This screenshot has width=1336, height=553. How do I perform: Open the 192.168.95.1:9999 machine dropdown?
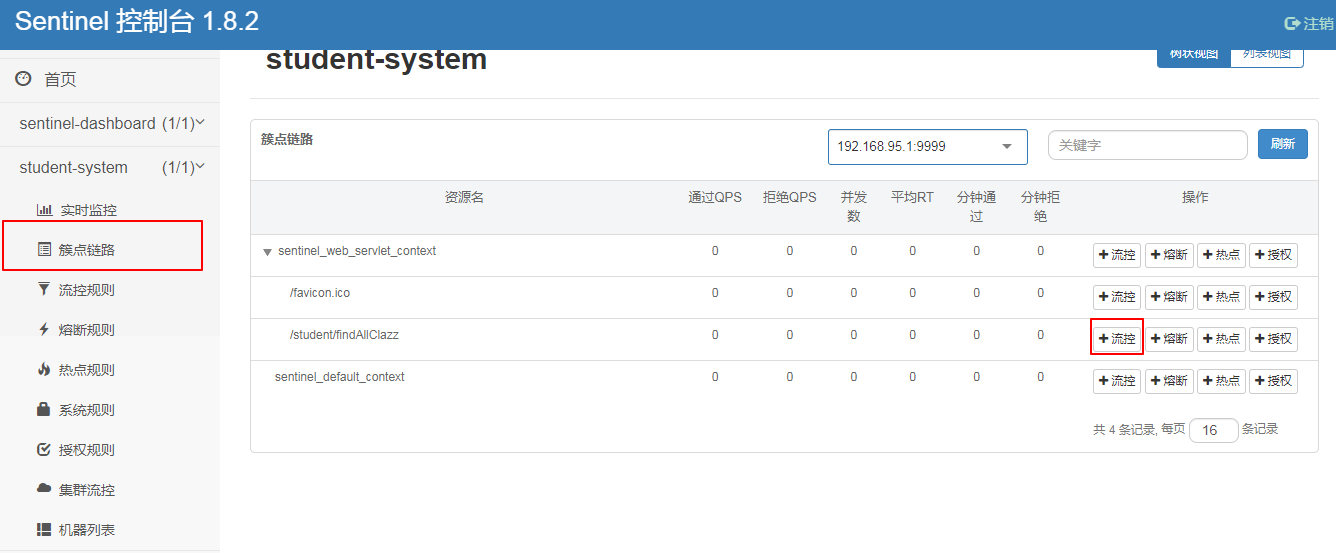(927, 146)
